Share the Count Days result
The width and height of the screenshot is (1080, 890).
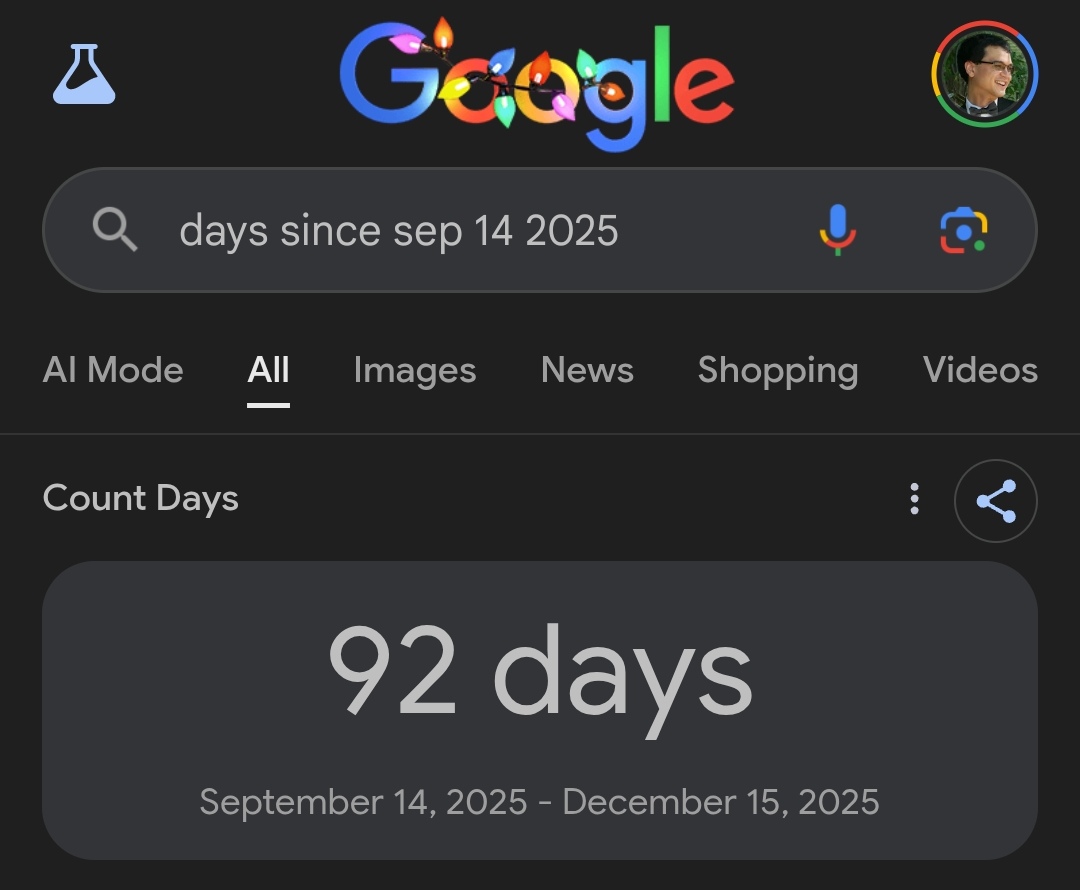pyautogui.click(x=995, y=500)
